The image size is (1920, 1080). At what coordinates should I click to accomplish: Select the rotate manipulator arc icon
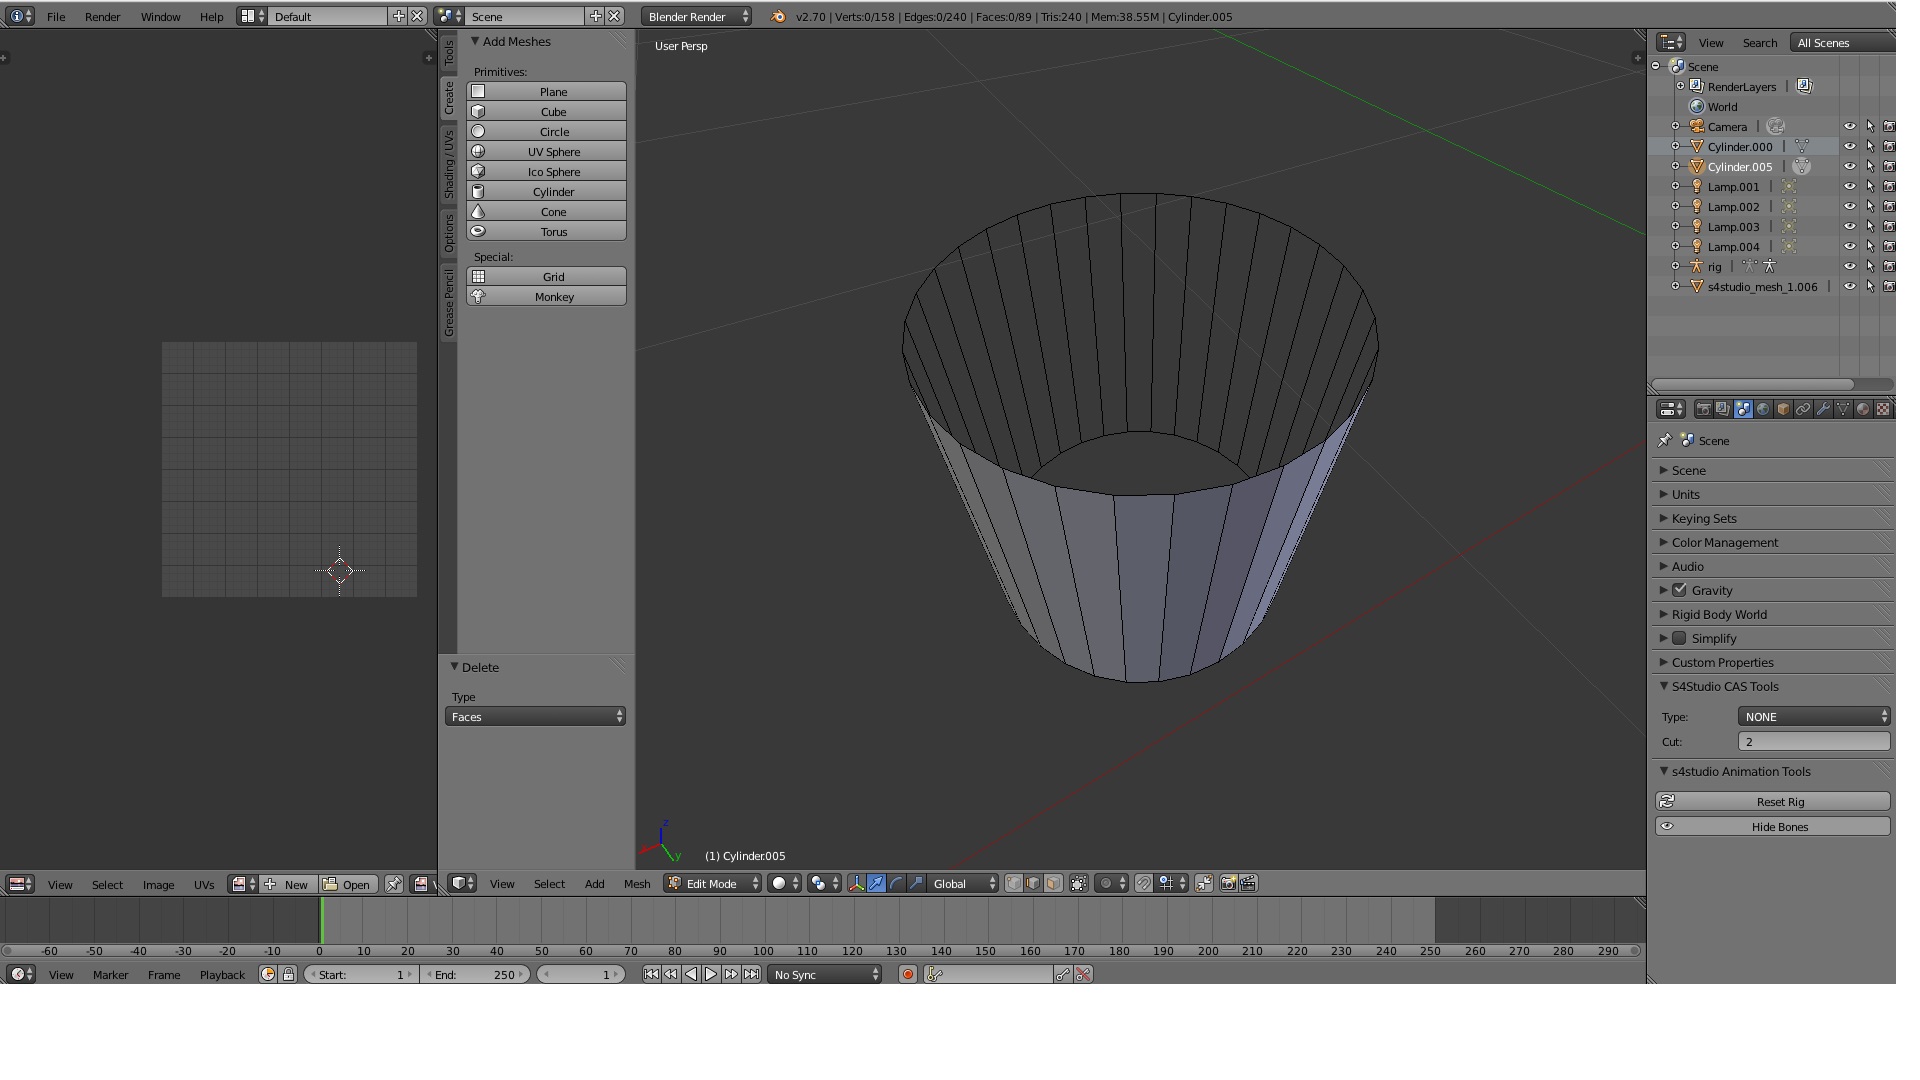[x=896, y=883]
